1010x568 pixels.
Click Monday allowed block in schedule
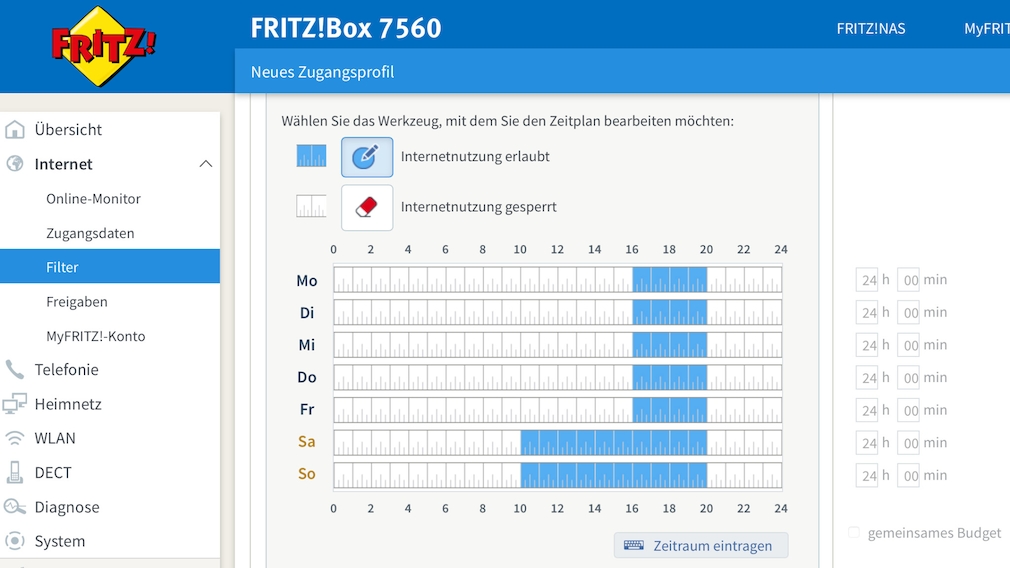[x=670, y=280]
